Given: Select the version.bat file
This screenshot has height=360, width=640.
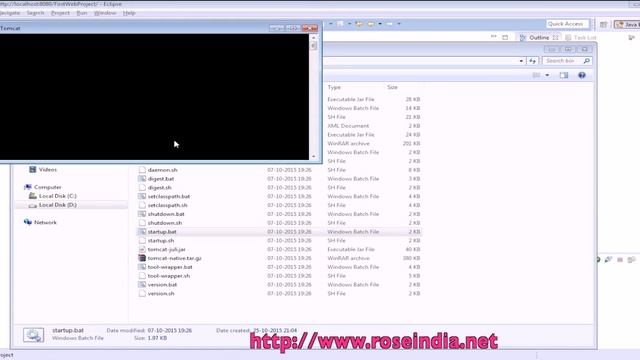Looking at the screenshot, I should click(x=162, y=285).
